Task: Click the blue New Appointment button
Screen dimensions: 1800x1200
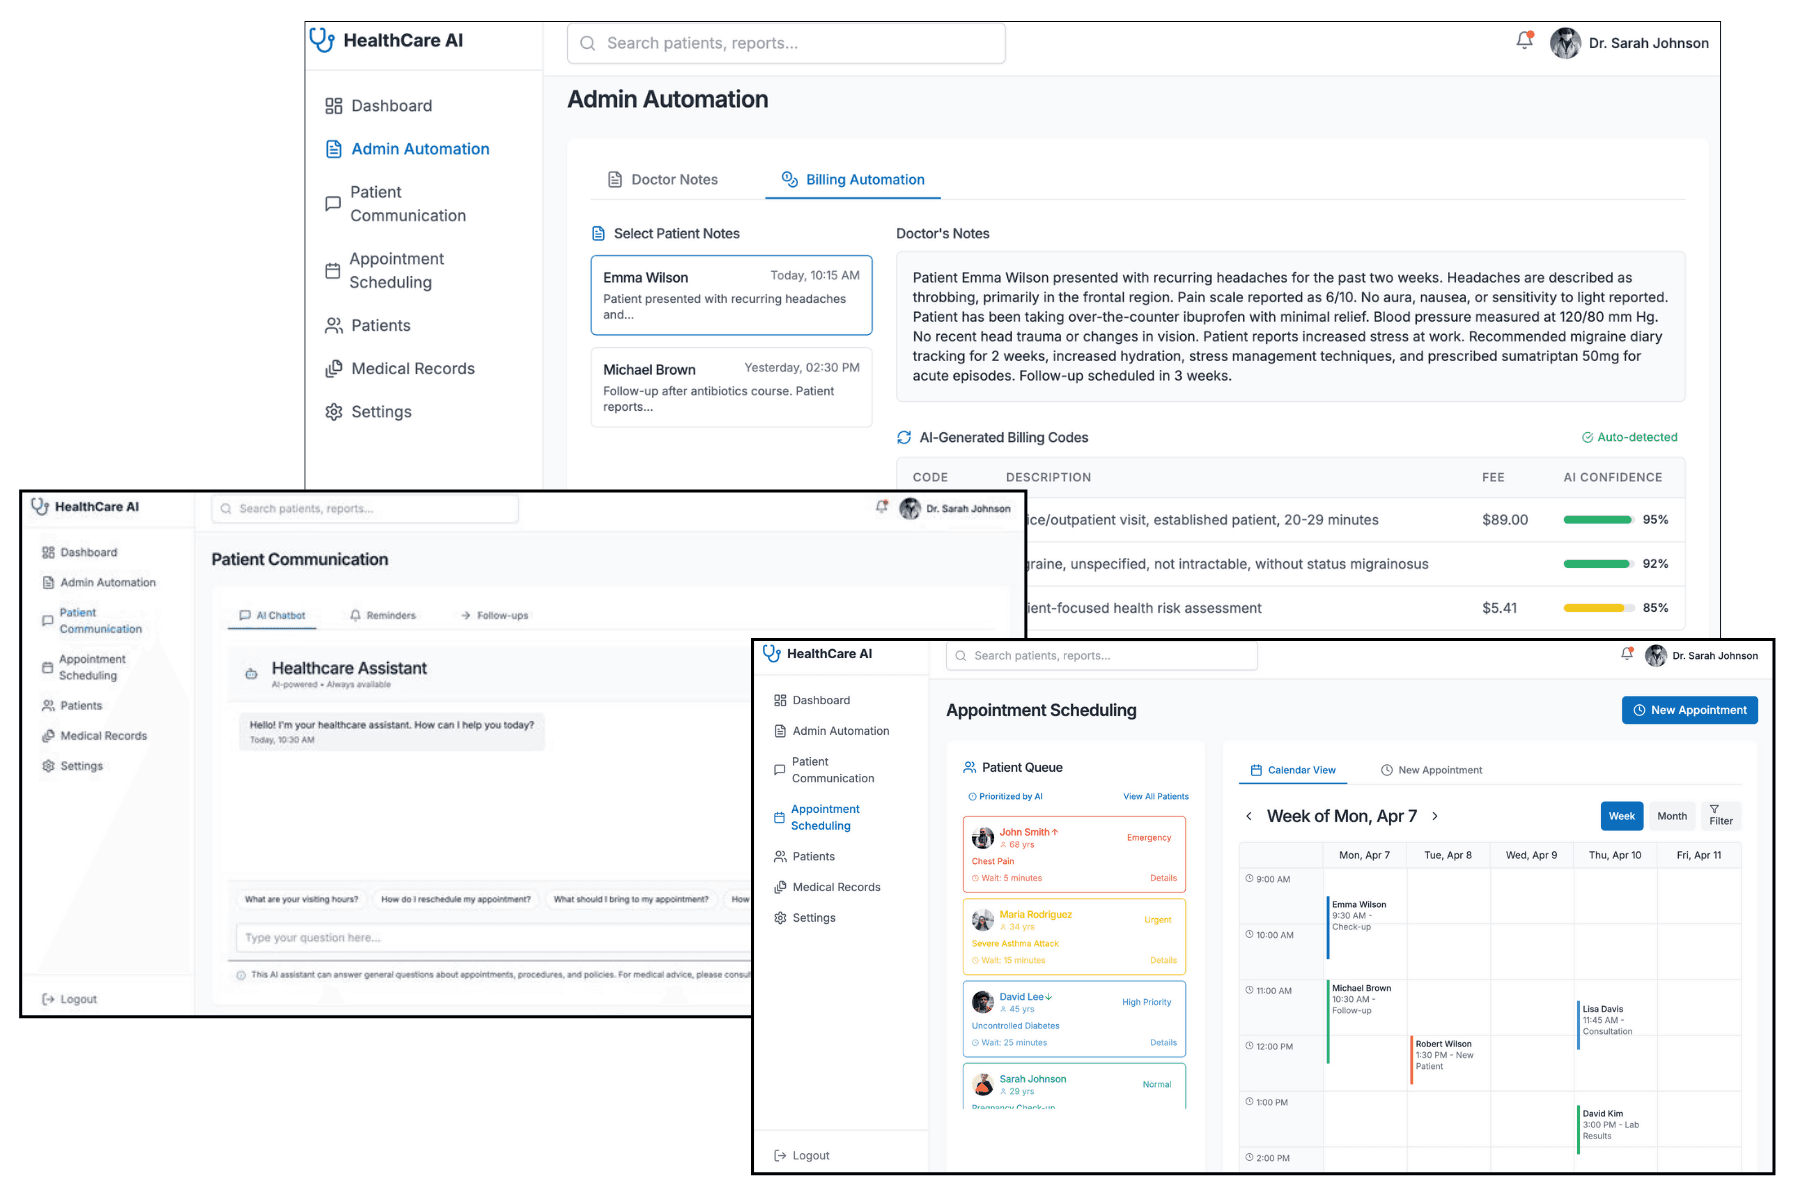Action: [1689, 710]
